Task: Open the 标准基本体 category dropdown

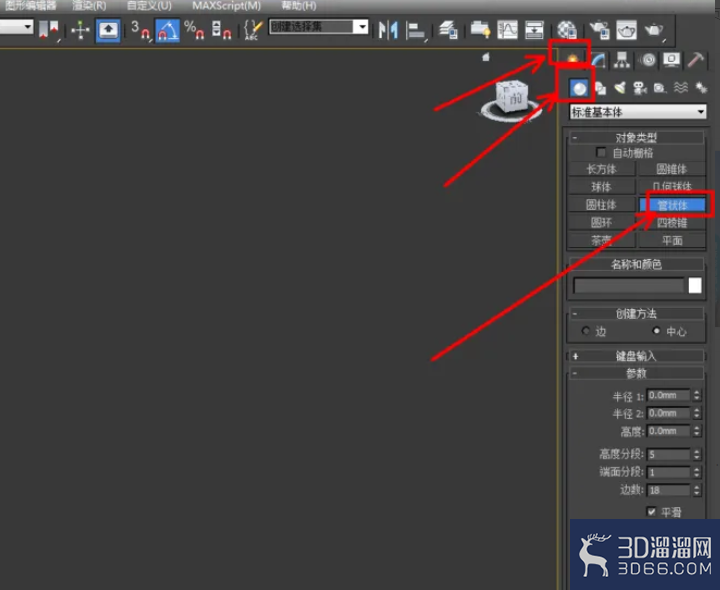Action: (637, 112)
